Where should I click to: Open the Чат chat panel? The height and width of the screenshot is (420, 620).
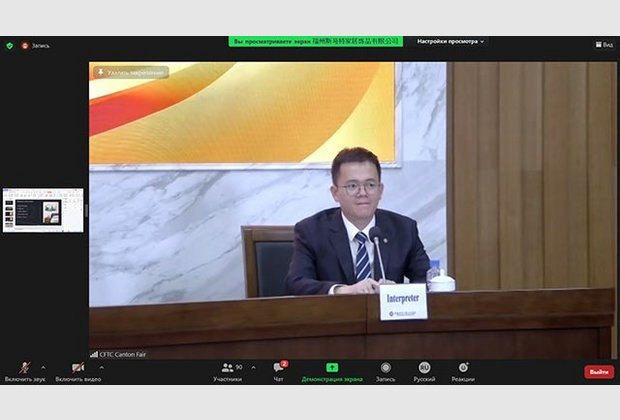point(280,371)
